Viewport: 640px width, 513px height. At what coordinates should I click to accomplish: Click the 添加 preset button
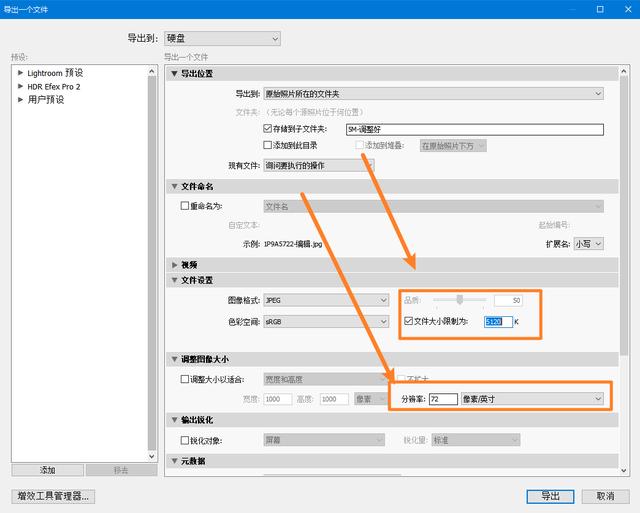pyautogui.click(x=48, y=470)
